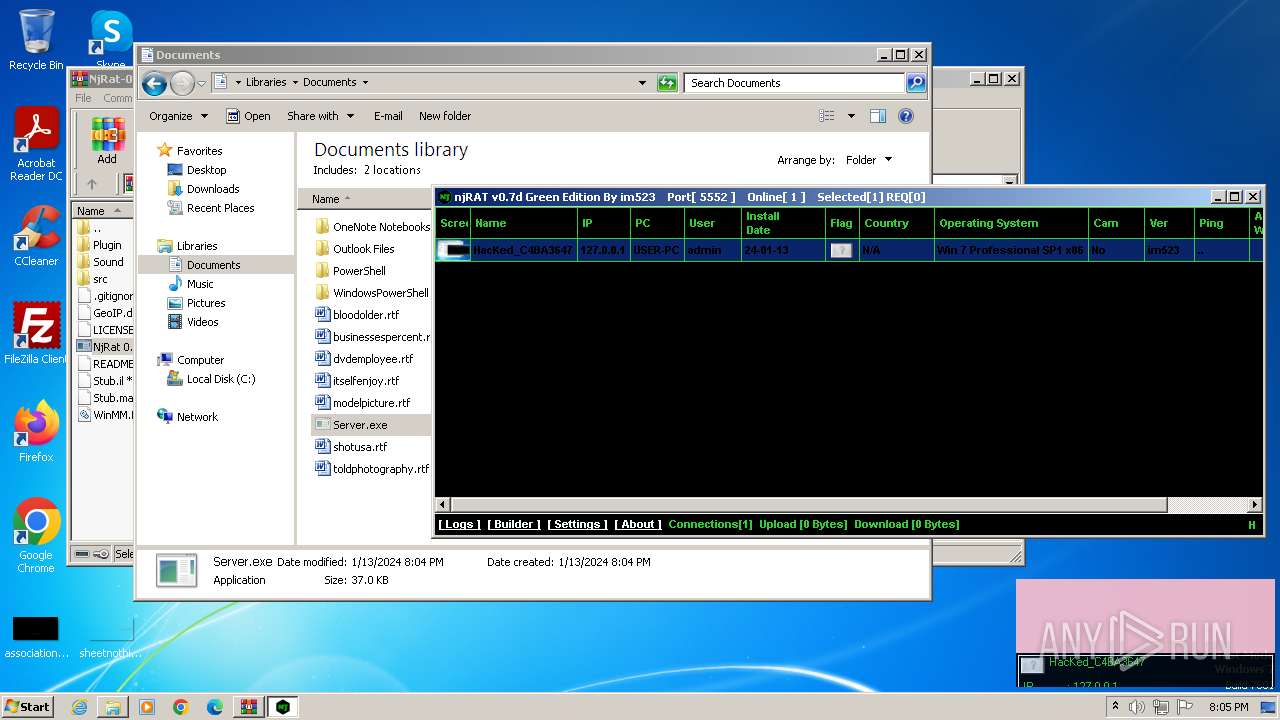Open the njRAT Logs tab
Screen dimensions: 1280x720
coord(459,524)
